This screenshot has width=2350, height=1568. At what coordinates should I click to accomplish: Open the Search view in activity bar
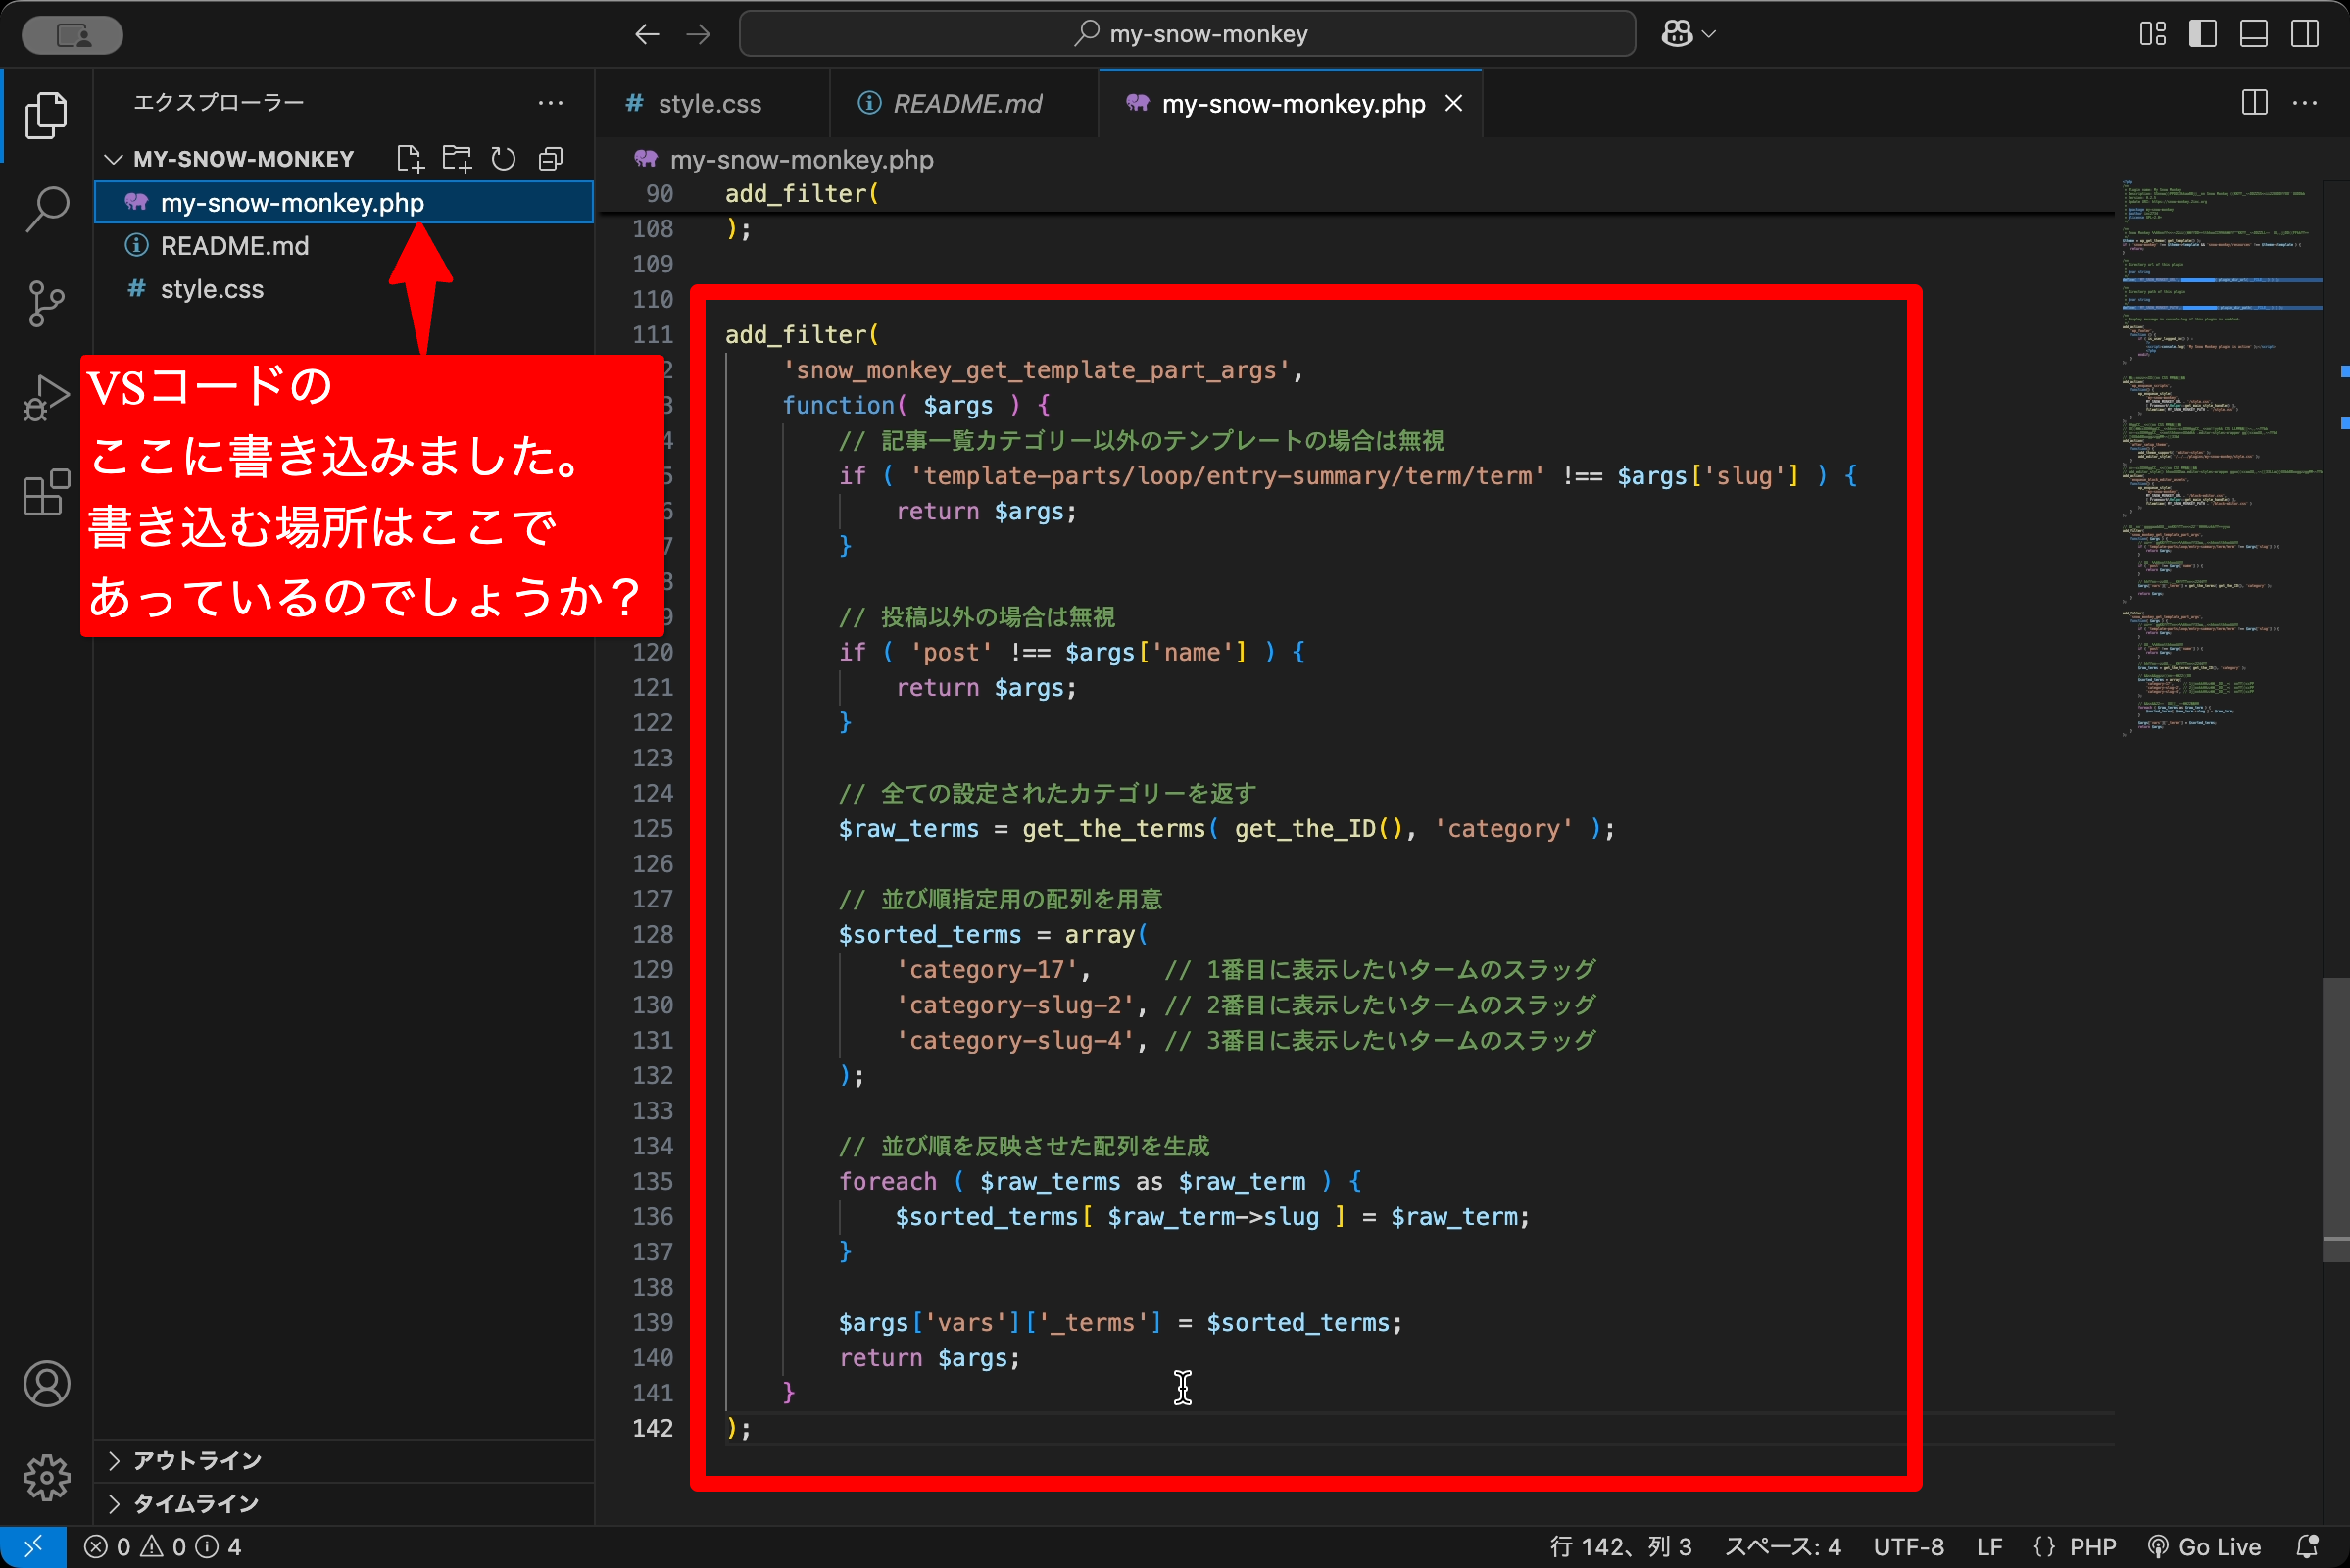click(46, 209)
